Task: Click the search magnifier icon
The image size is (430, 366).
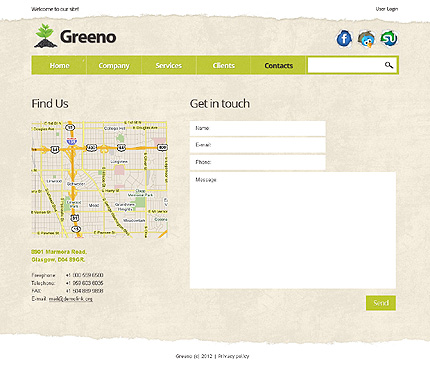Action: [389, 65]
